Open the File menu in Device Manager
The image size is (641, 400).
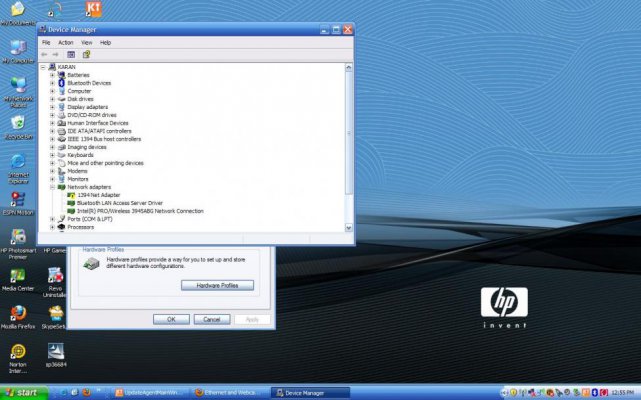(x=46, y=43)
